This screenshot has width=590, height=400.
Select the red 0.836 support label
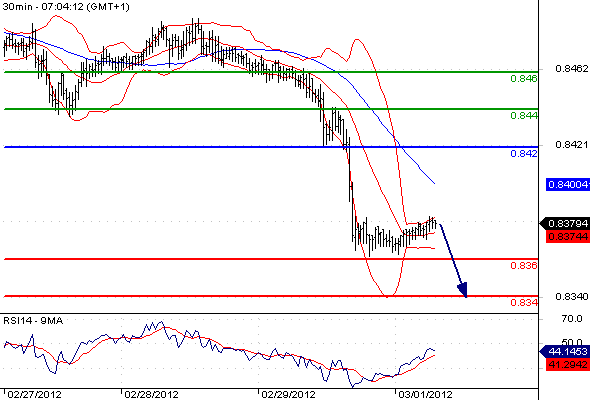(524, 266)
